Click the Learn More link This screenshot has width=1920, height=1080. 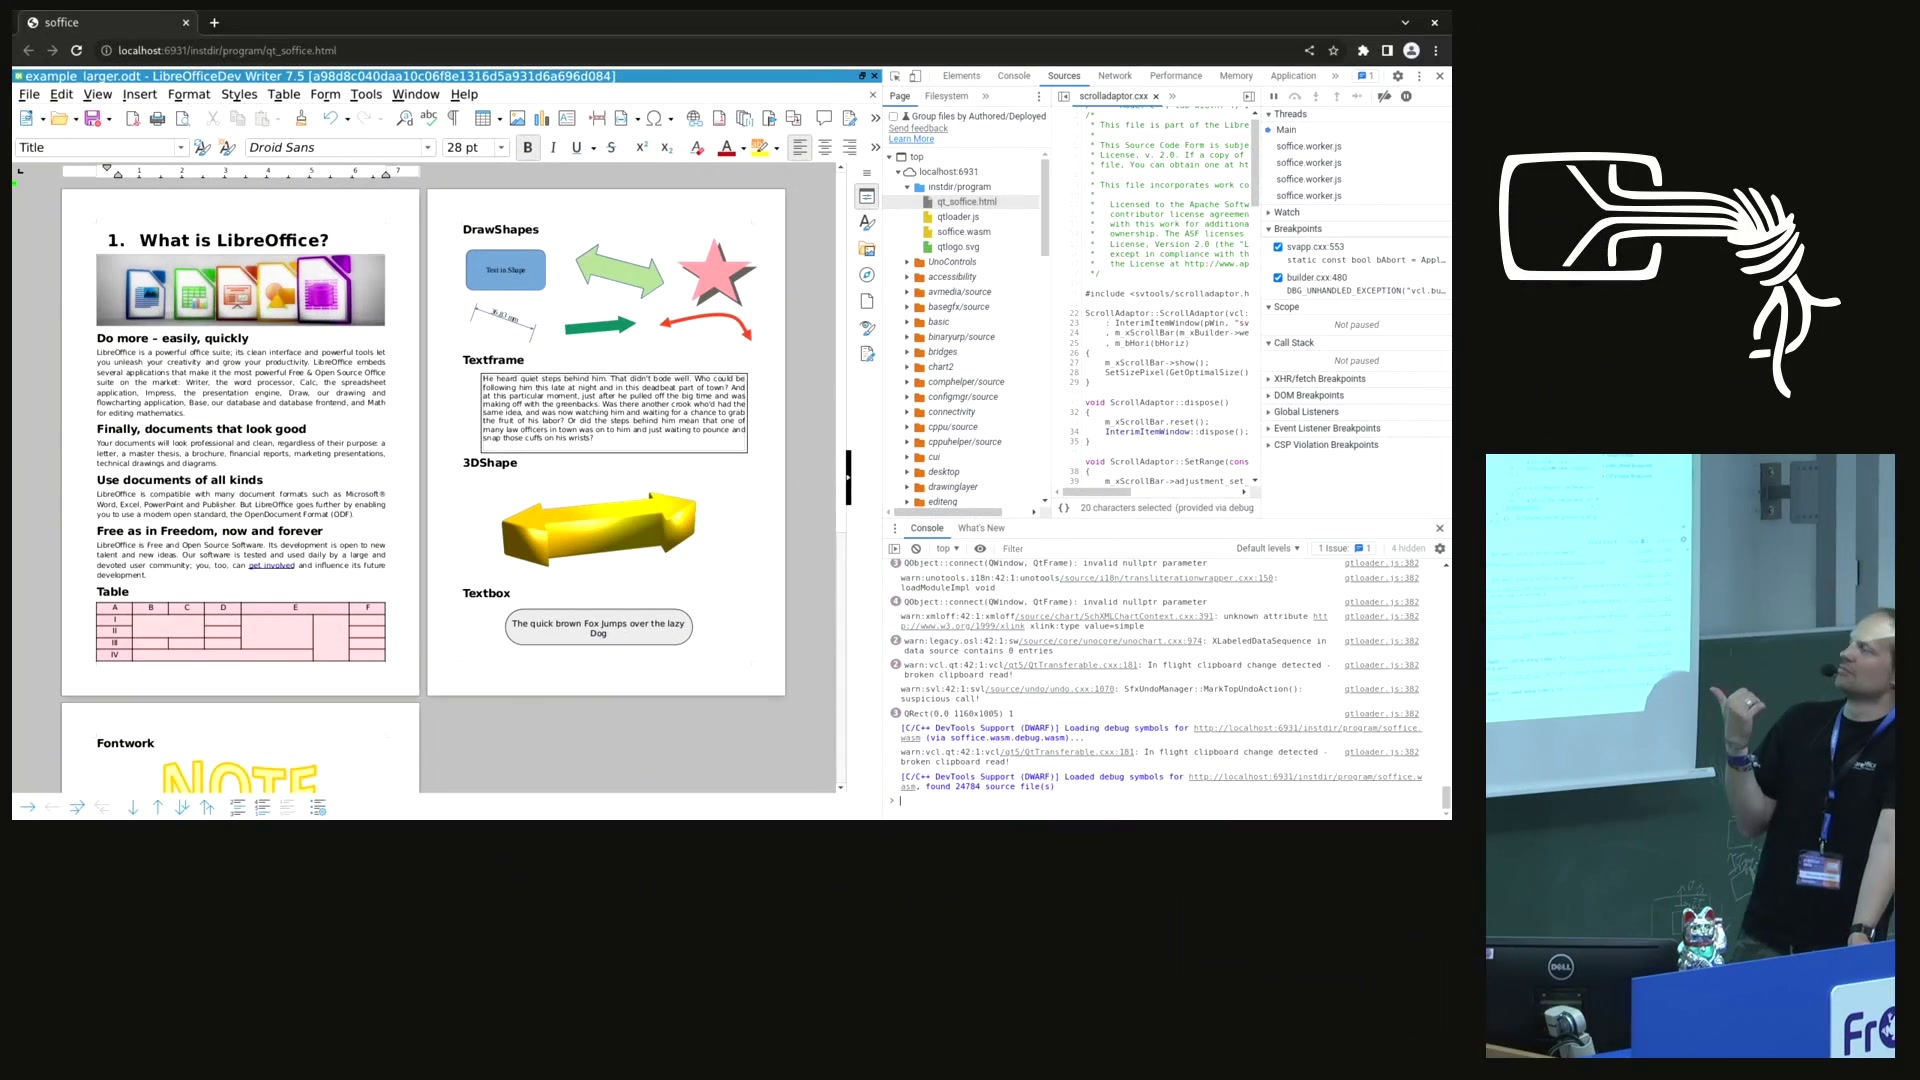tap(911, 139)
